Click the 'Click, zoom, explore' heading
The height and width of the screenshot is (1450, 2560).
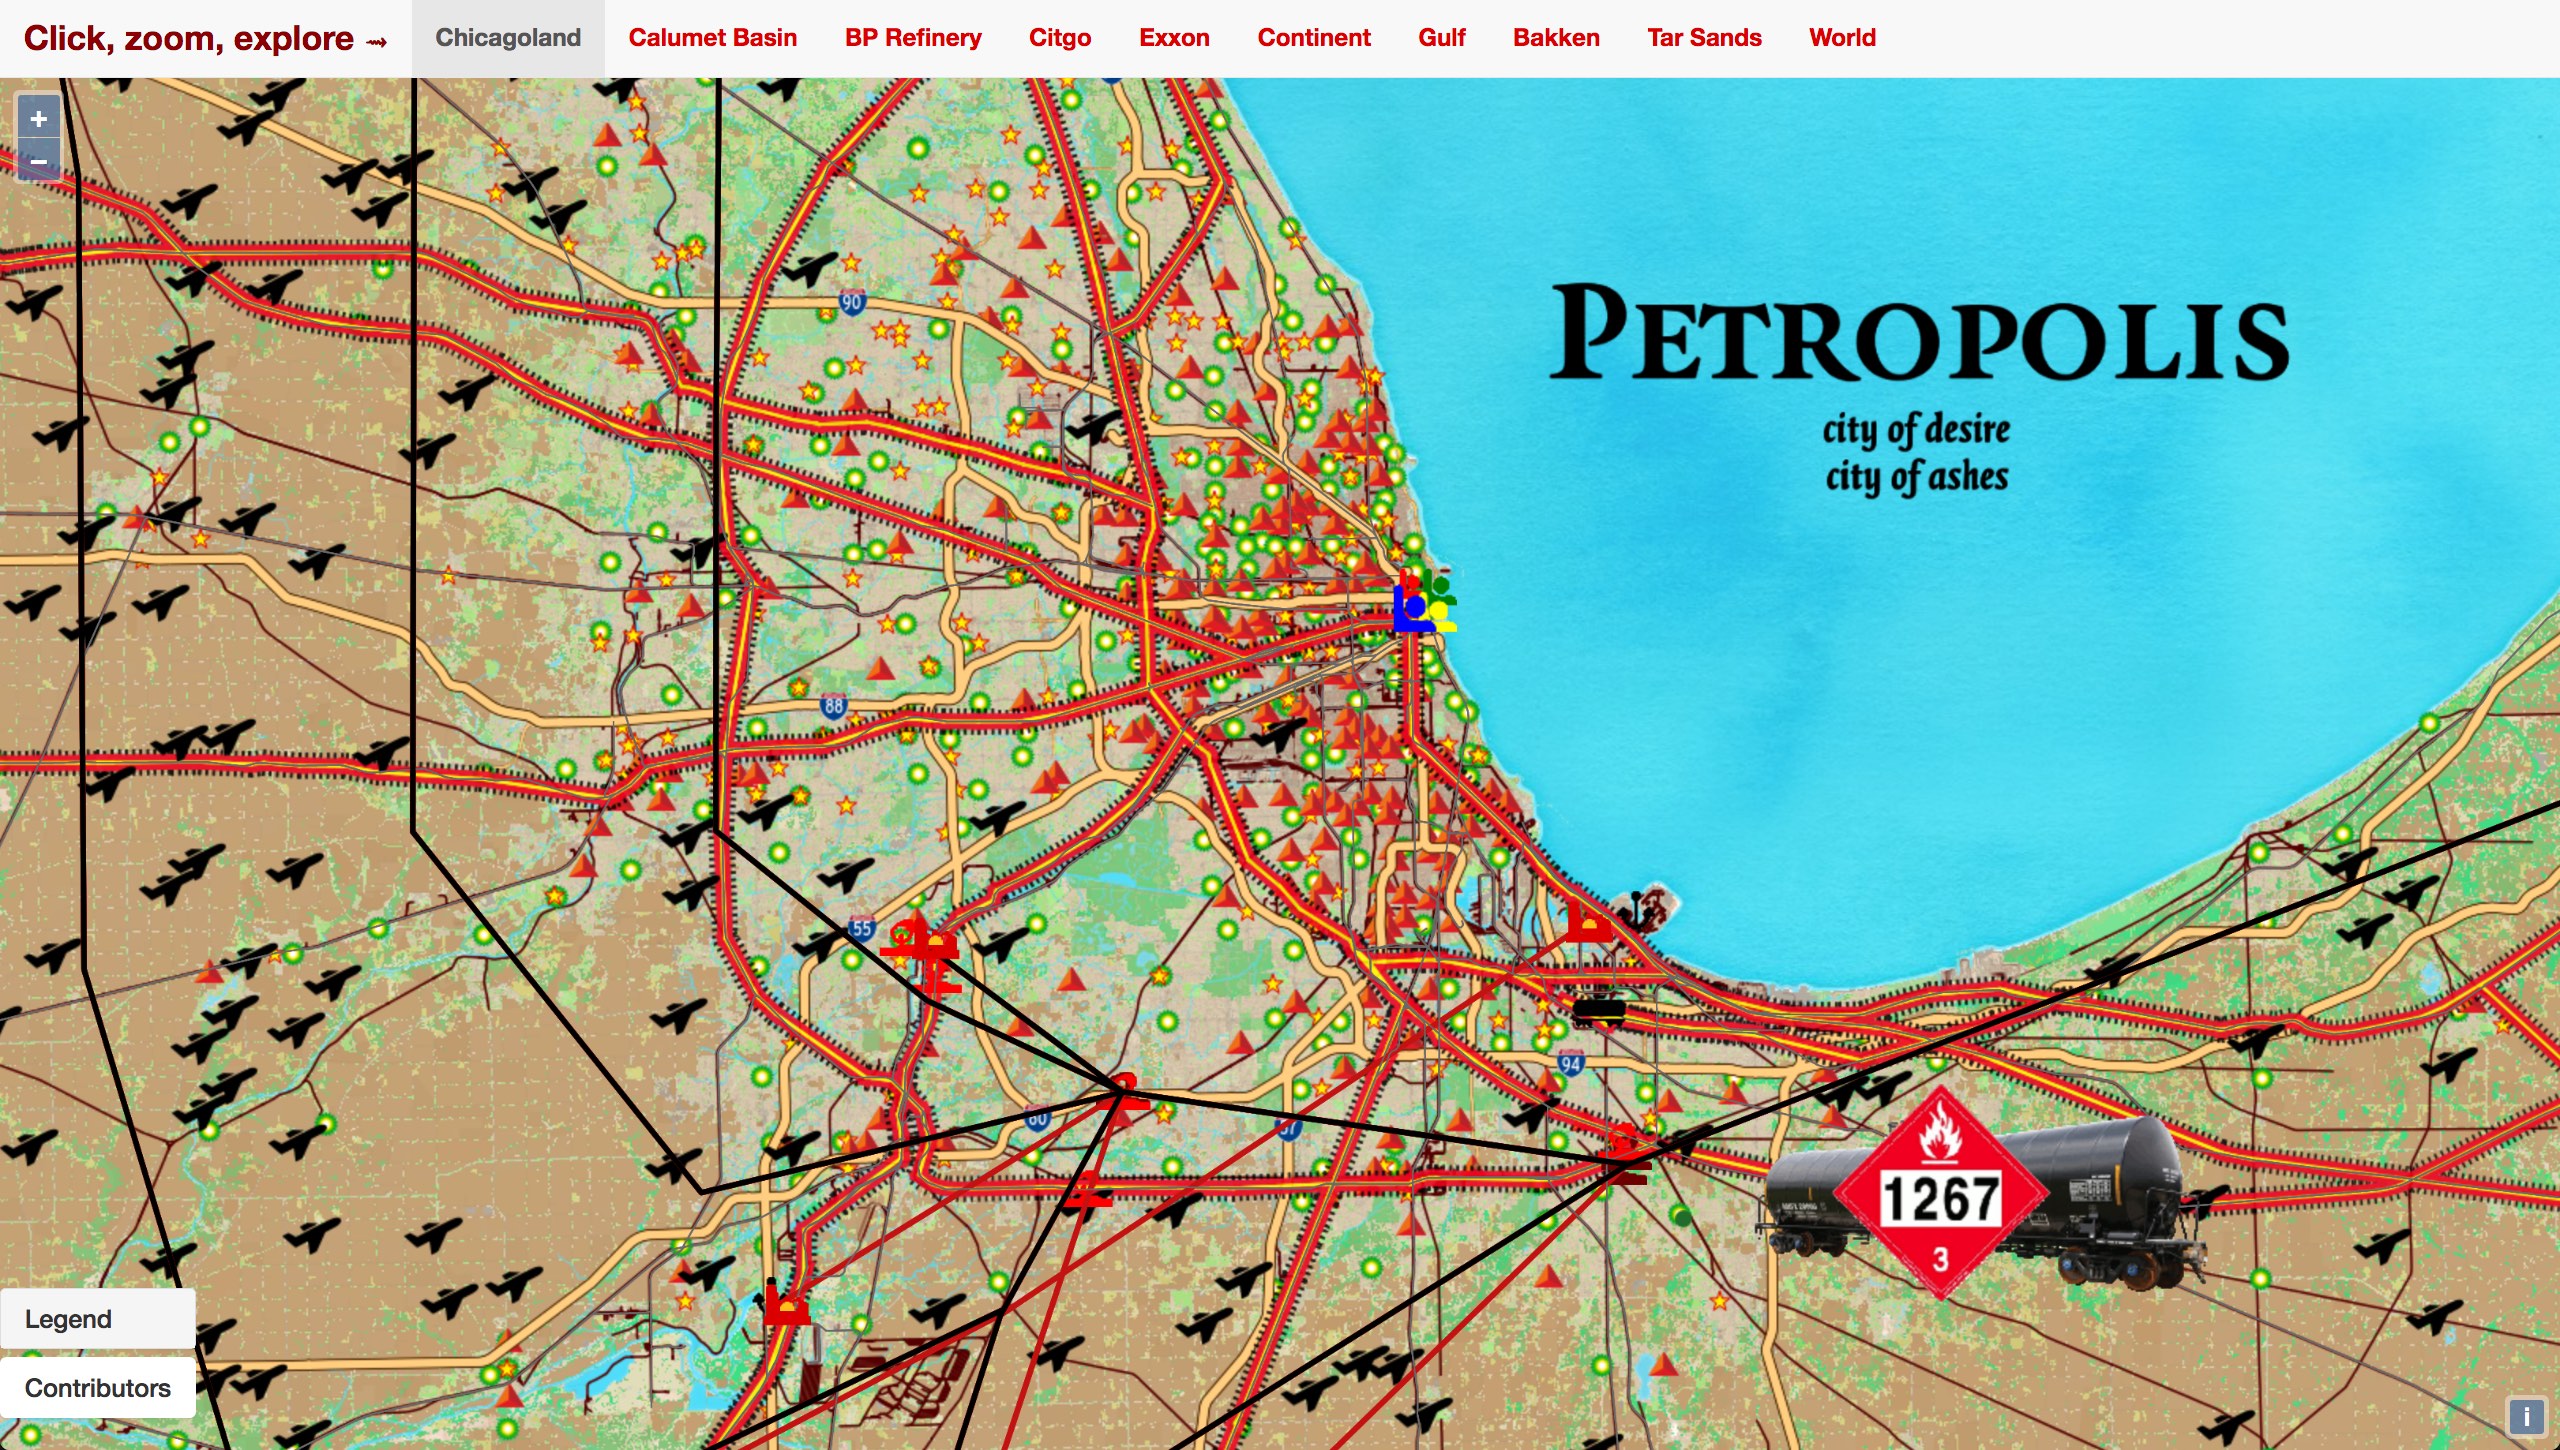click(x=205, y=38)
